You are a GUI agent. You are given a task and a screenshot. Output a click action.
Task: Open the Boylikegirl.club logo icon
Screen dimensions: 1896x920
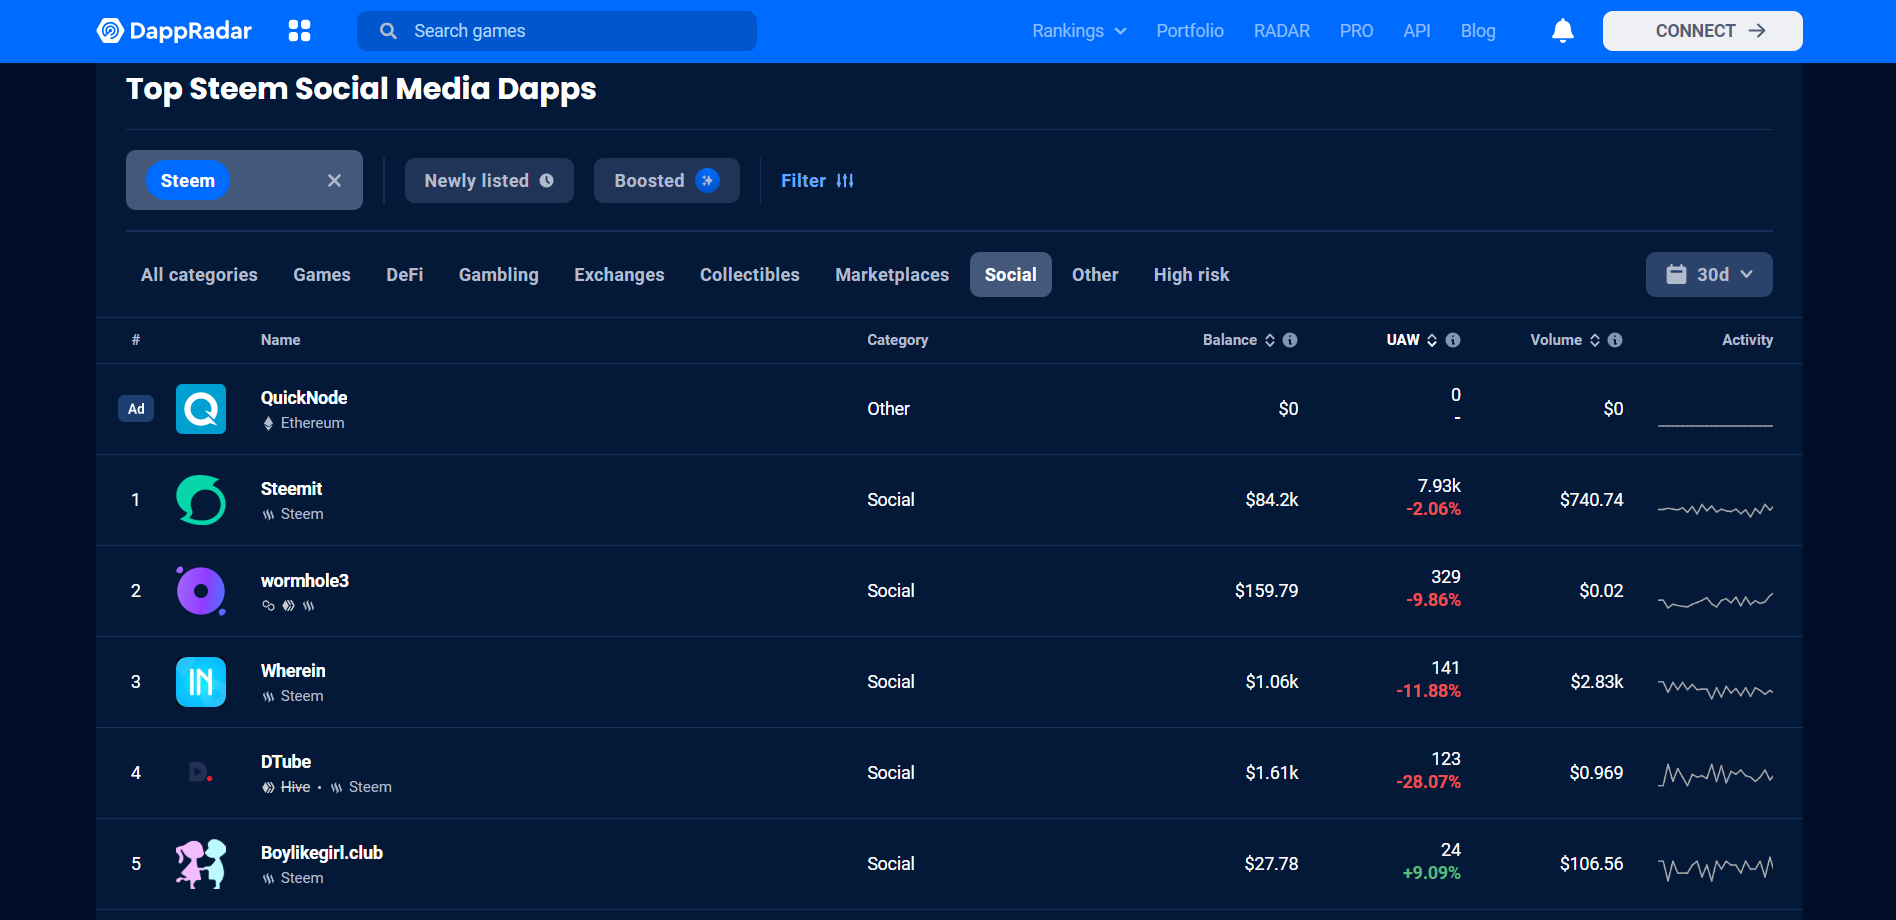[x=201, y=864]
